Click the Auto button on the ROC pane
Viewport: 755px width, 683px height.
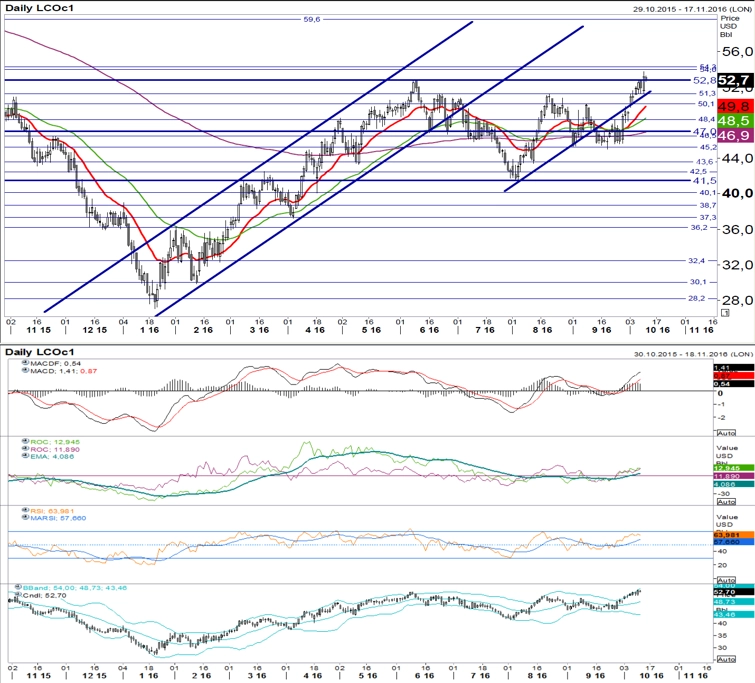point(726,501)
